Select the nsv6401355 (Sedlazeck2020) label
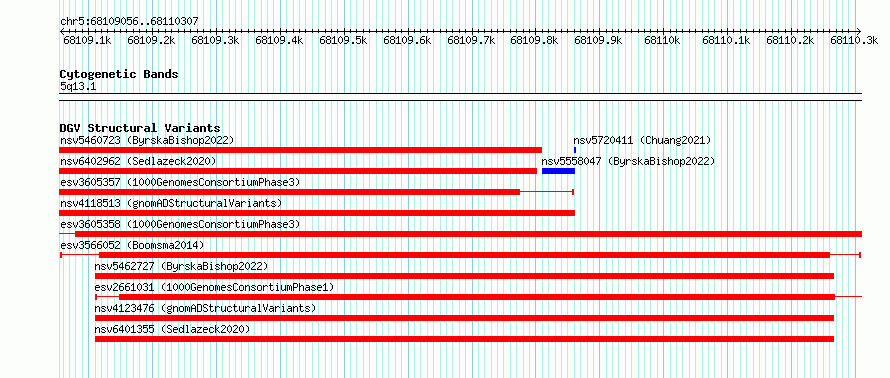 (x=172, y=329)
